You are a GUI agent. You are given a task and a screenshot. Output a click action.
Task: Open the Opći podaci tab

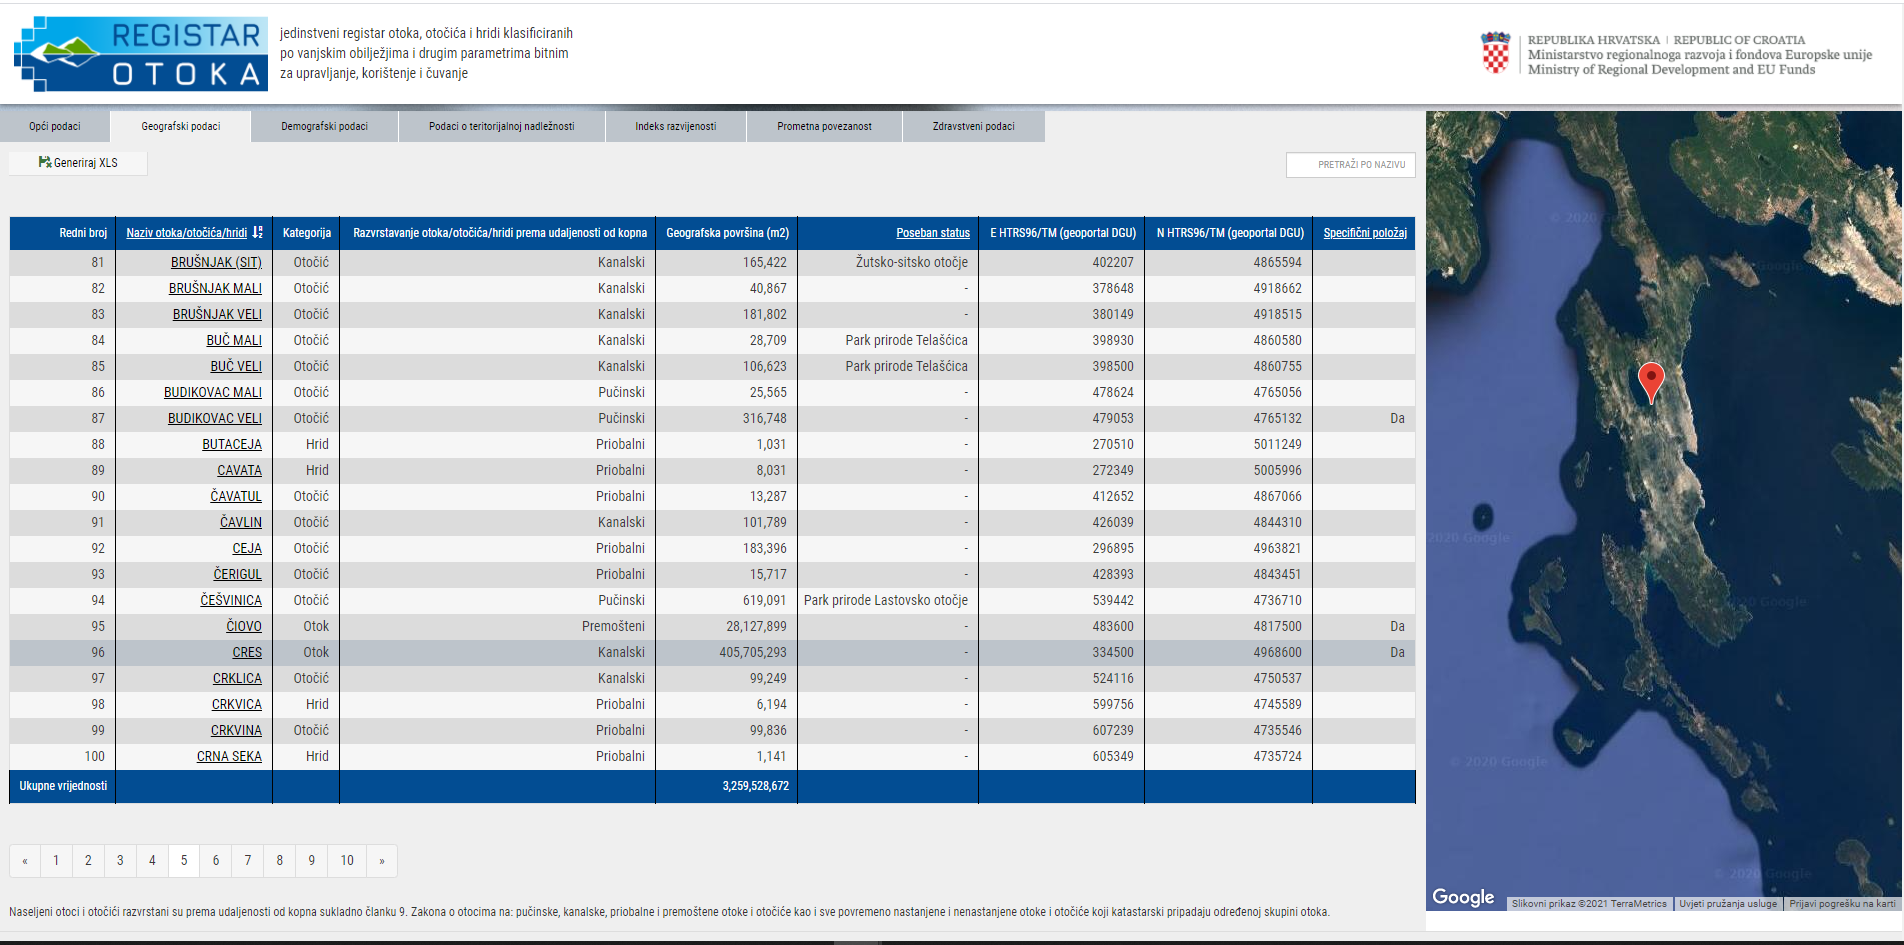pyautogui.click(x=55, y=127)
